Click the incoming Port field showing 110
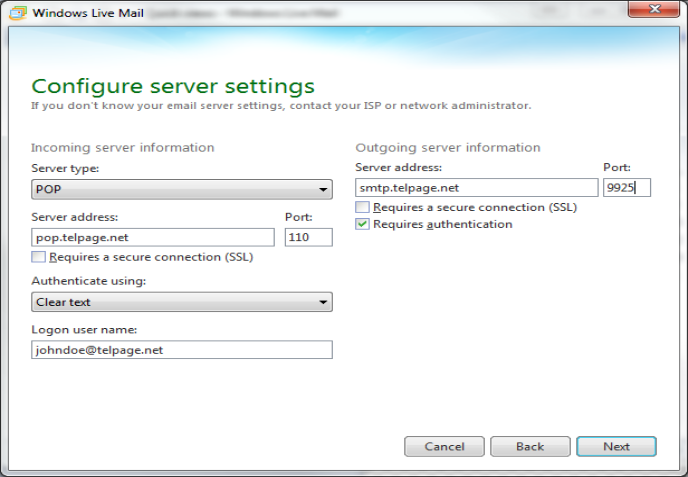The image size is (688, 477). click(308, 237)
